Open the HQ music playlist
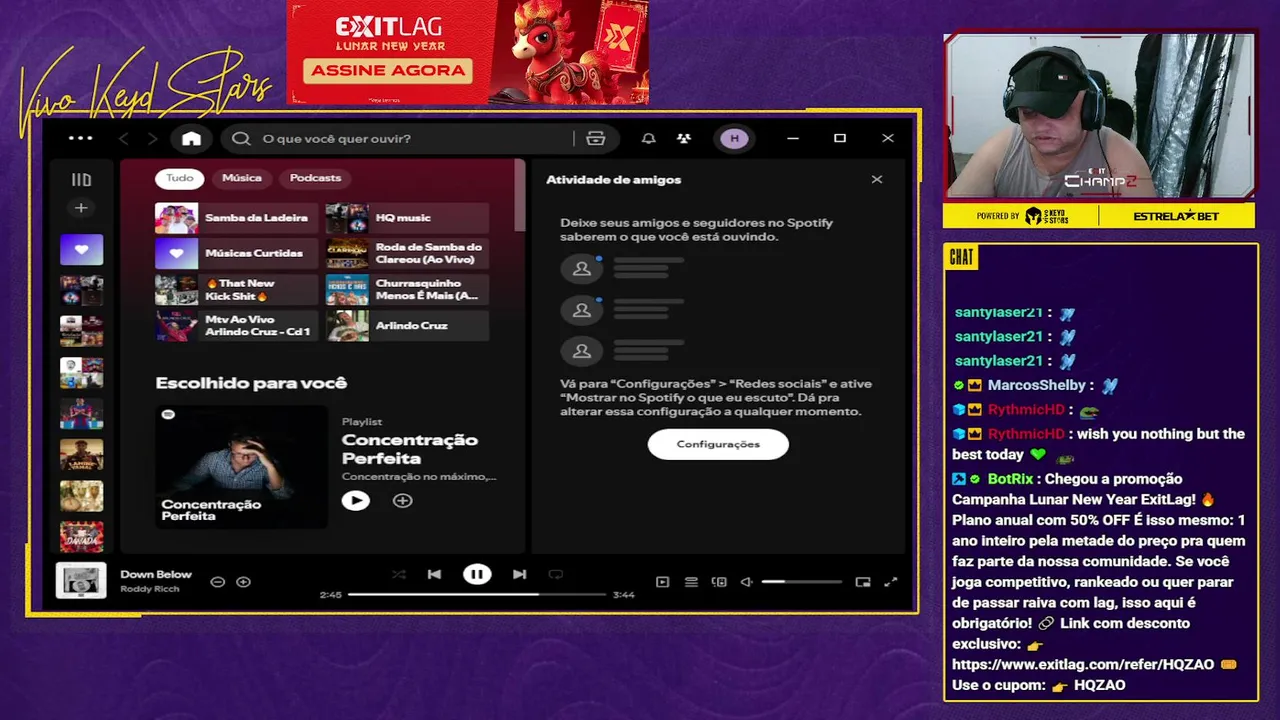This screenshot has height=720, width=1280. tap(407, 218)
